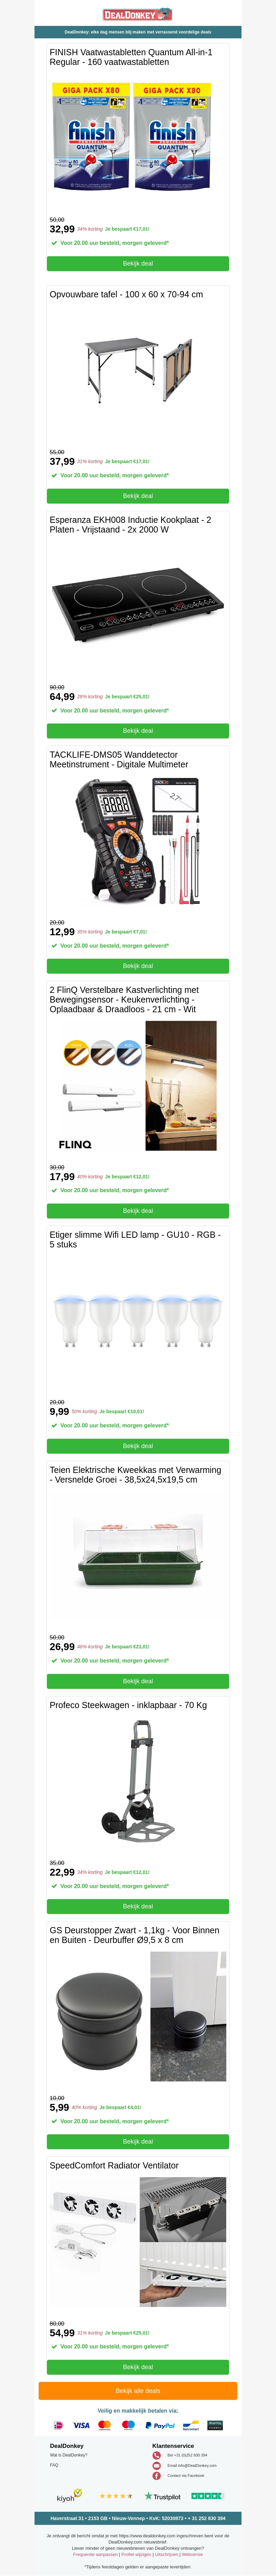The image size is (276, 2576).
Task: Click the Facebook icon in footer
Action: pyautogui.click(x=156, y=2475)
